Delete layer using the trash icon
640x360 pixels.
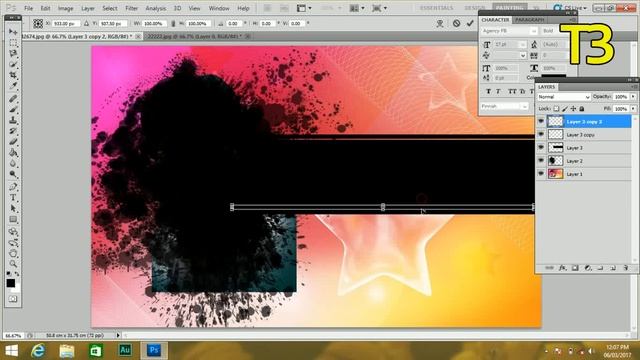[625, 268]
